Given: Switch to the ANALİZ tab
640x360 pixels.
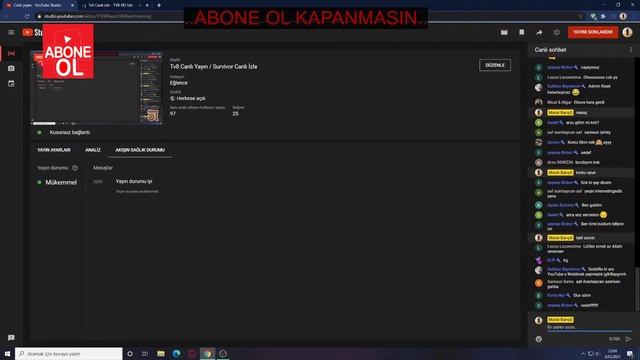Looking at the screenshot, I should [x=93, y=150].
